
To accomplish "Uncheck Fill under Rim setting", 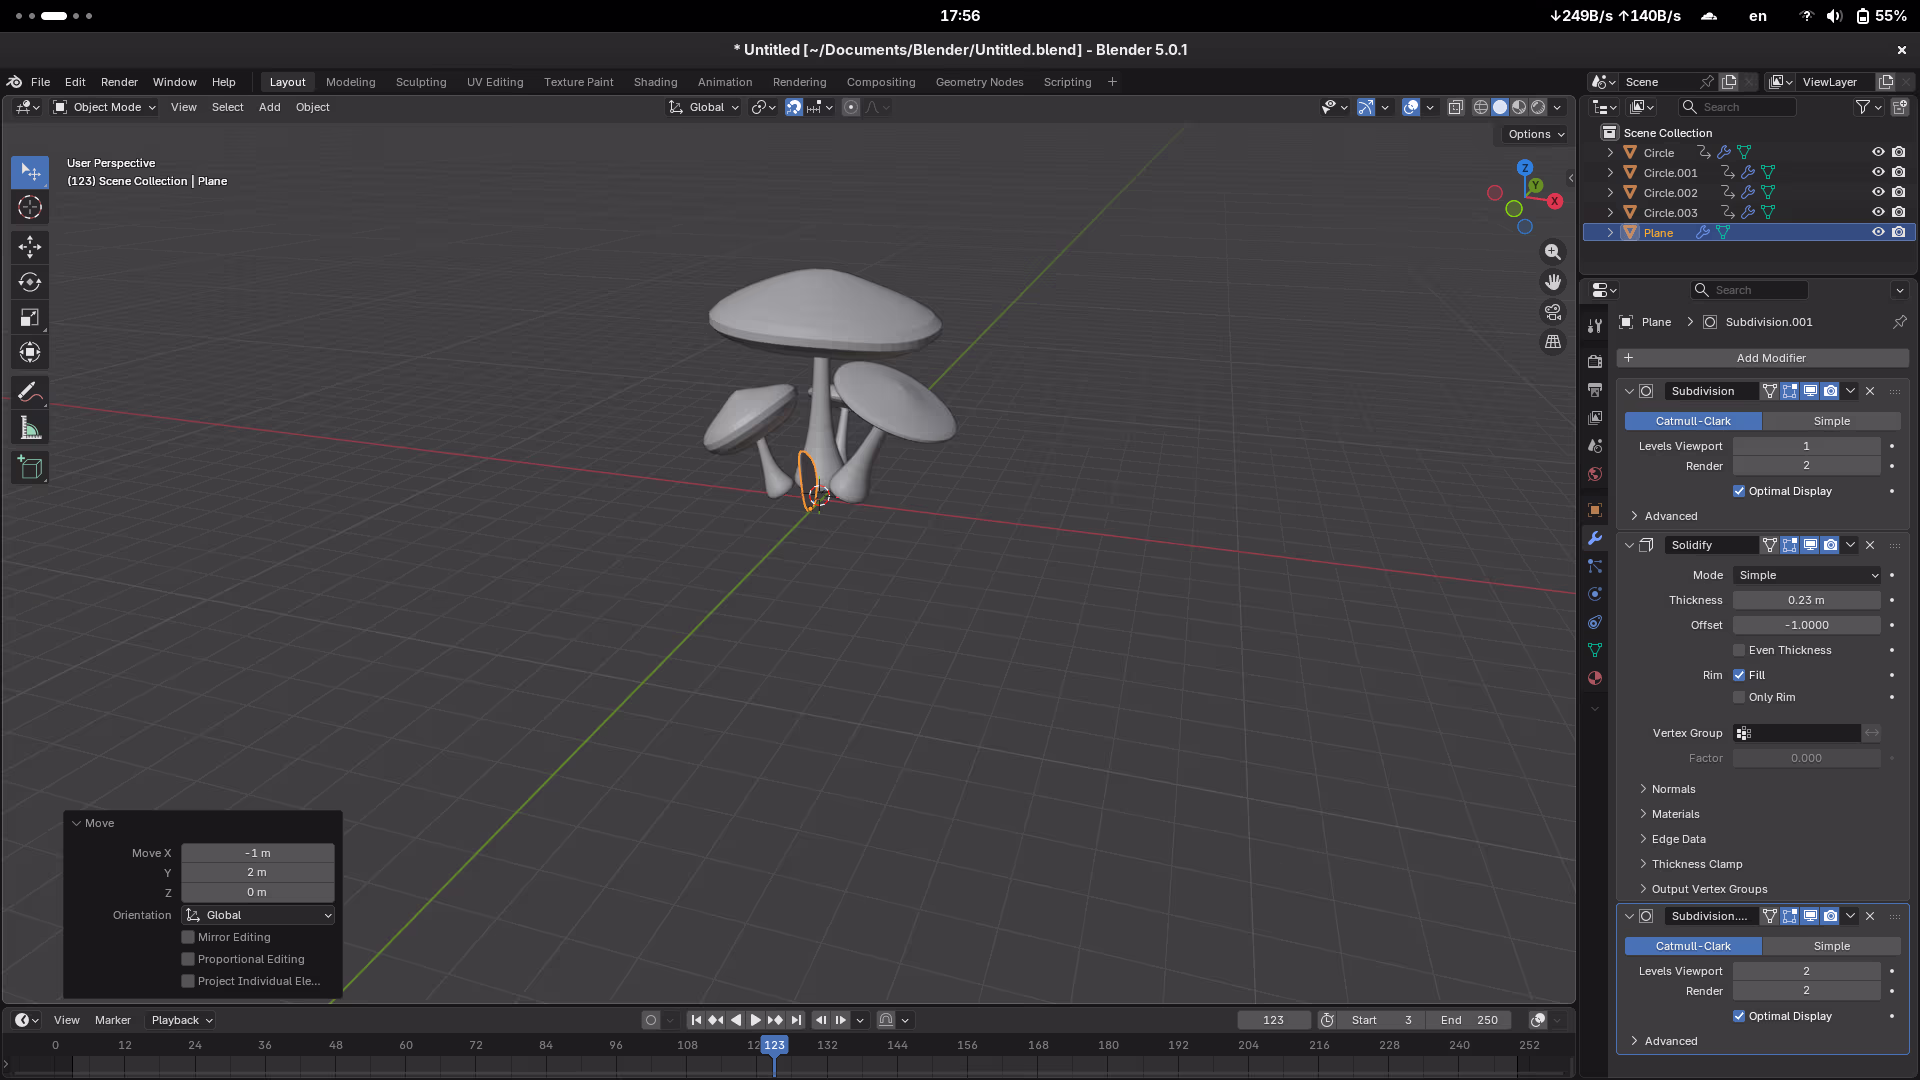I will coord(1739,675).
